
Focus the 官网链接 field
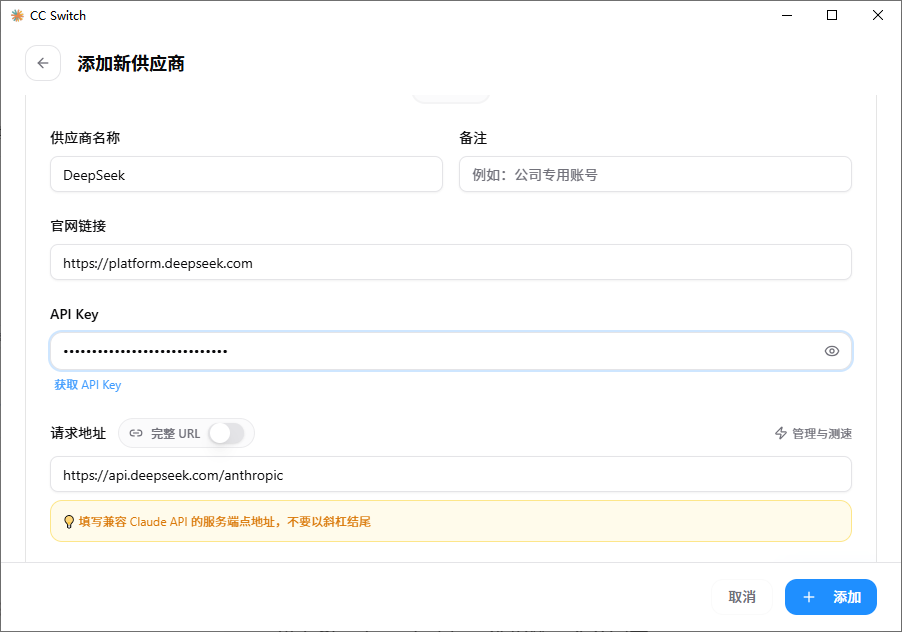450,262
